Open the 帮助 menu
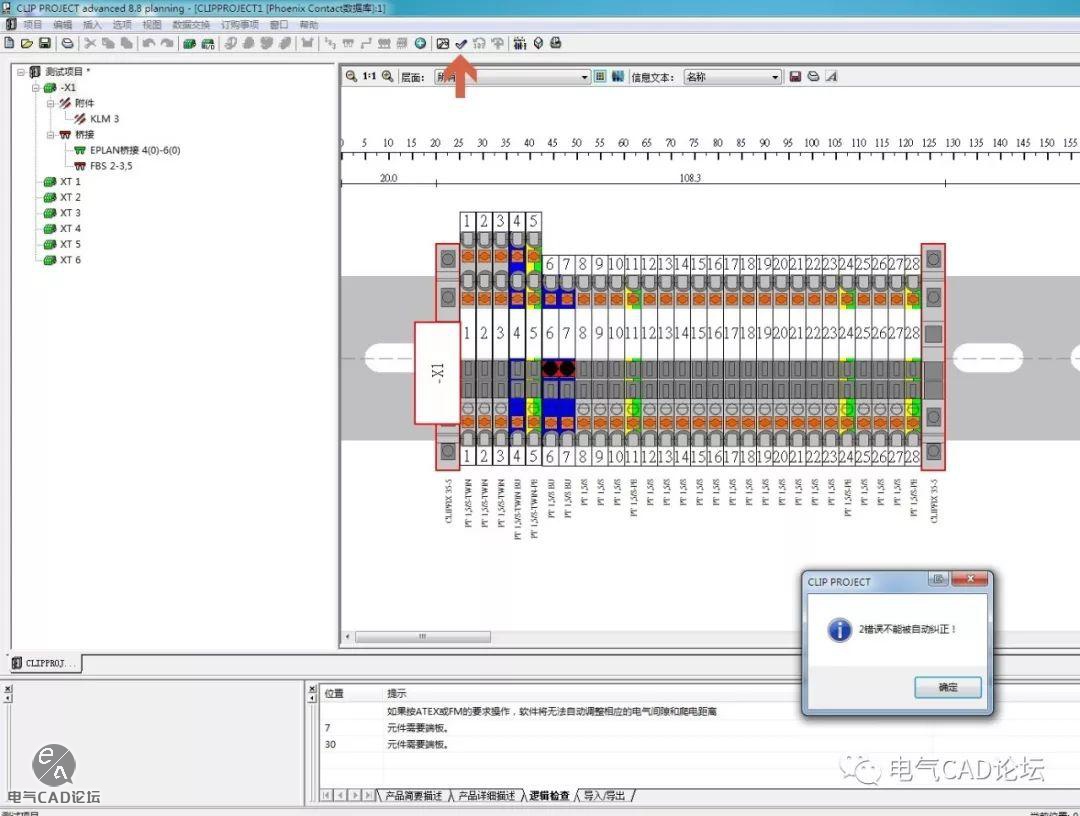The height and width of the screenshot is (816, 1080). pos(309,25)
